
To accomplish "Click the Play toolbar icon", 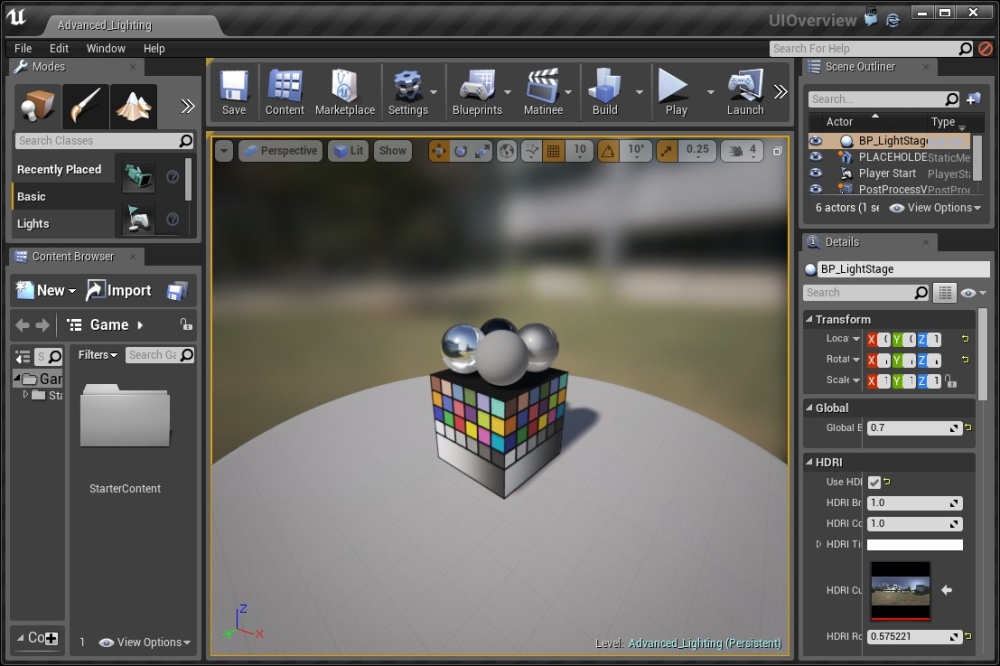I will [x=675, y=92].
